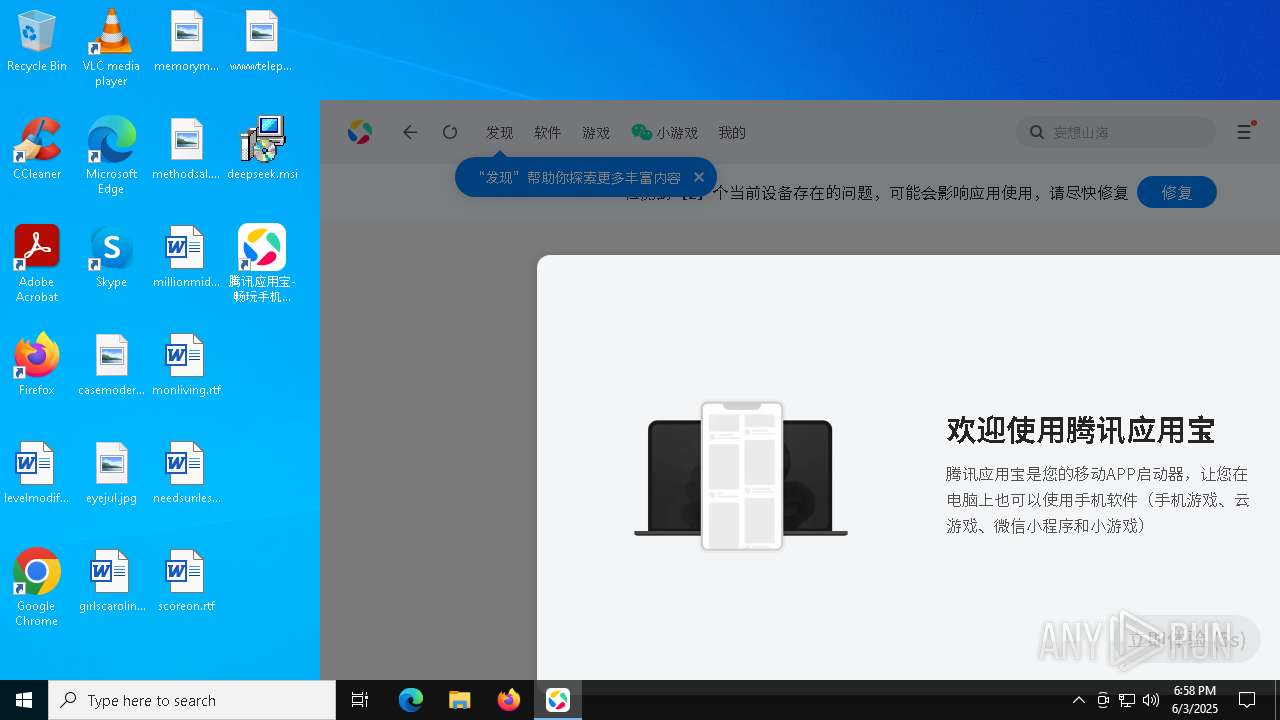The height and width of the screenshot is (720, 1280).
Task: Open the Firefox desktop shortcut
Action: coord(37,364)
